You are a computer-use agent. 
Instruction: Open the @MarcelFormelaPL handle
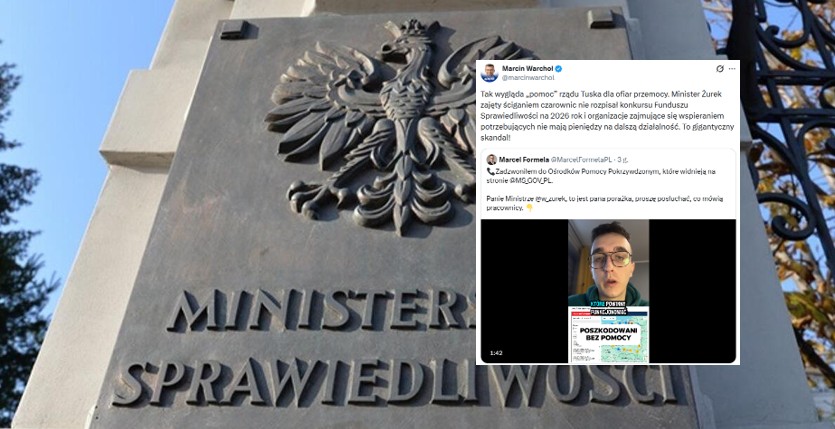(x=582, y=160)
